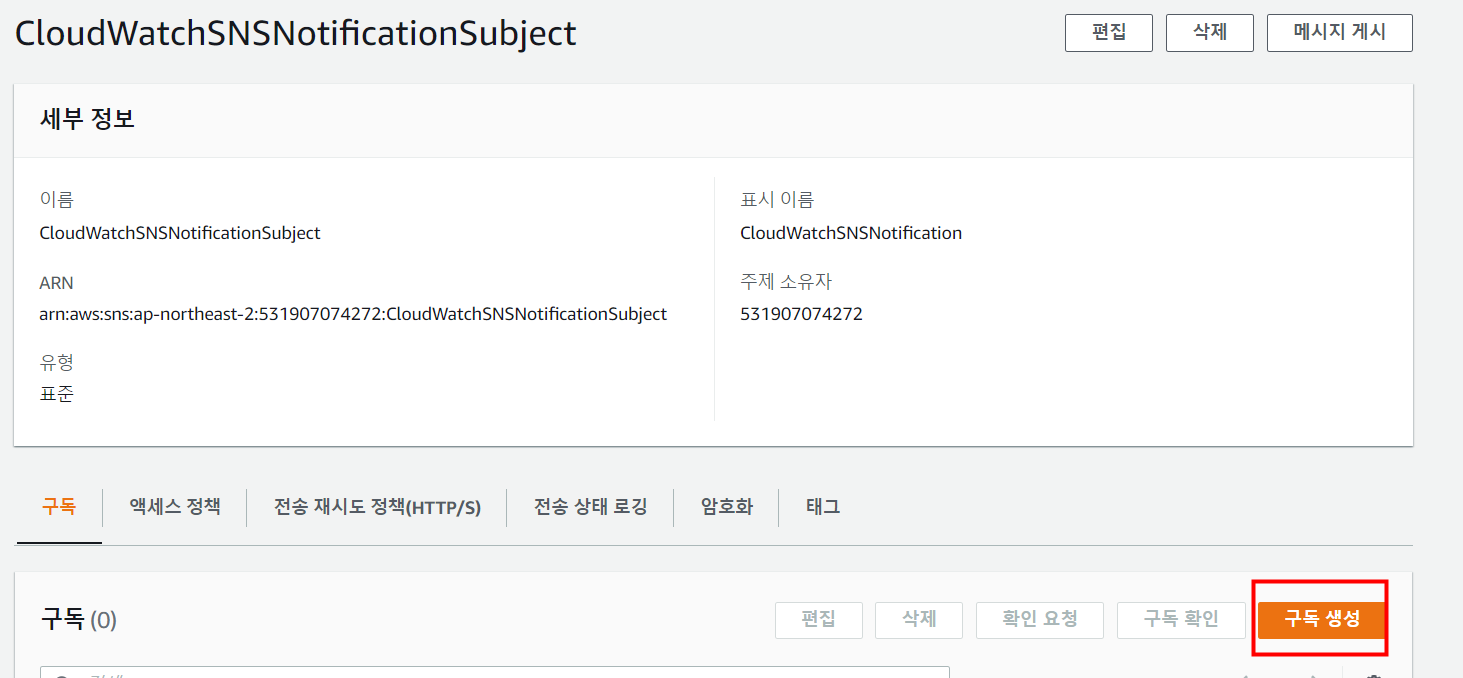Open the 전송 상태 로깅 tab

tap(591, 507)
